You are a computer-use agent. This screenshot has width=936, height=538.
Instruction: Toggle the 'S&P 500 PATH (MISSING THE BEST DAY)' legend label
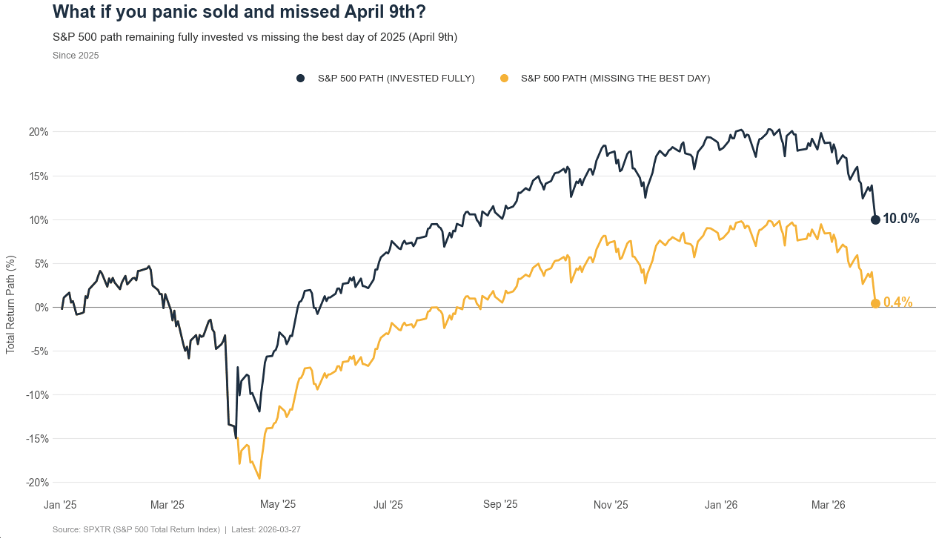click(615, 77)
